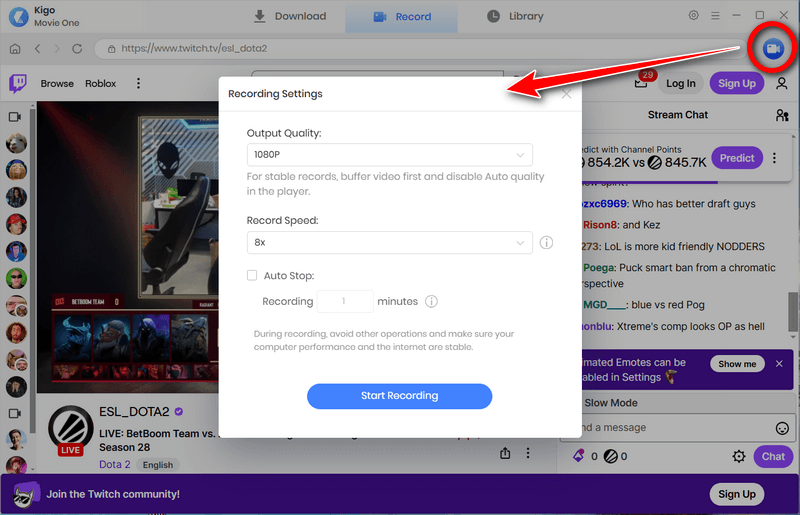Click the Auto Stop minutes input field
Screen dimensions: 800x515
[344, 301]
